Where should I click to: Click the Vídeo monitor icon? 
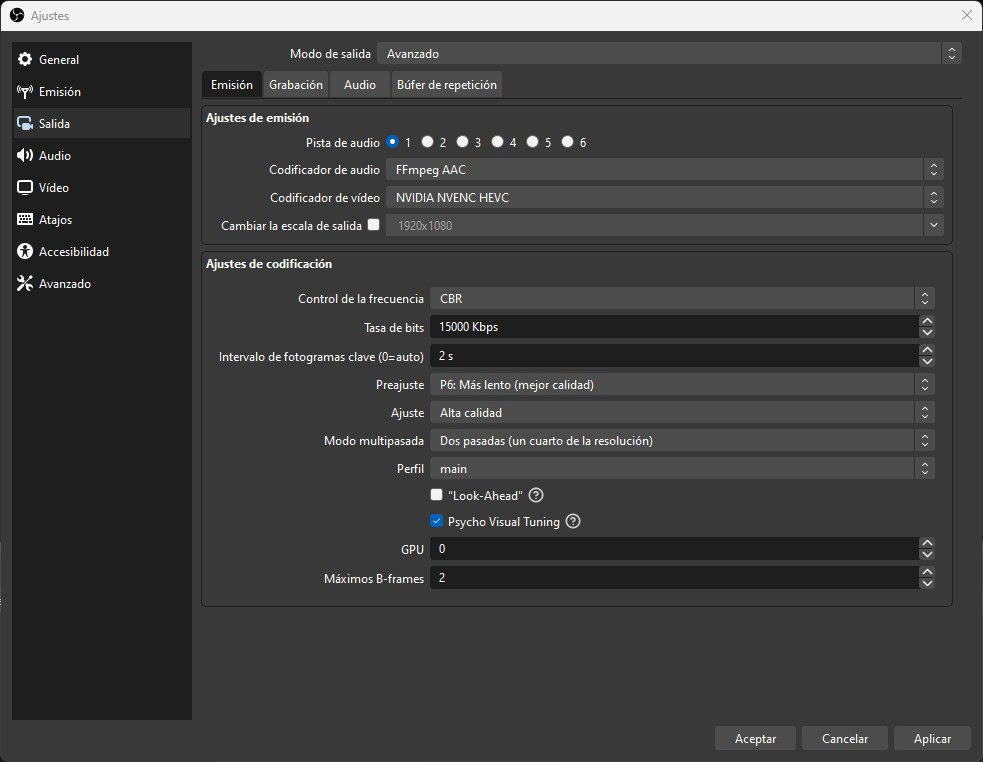(25, 188)
